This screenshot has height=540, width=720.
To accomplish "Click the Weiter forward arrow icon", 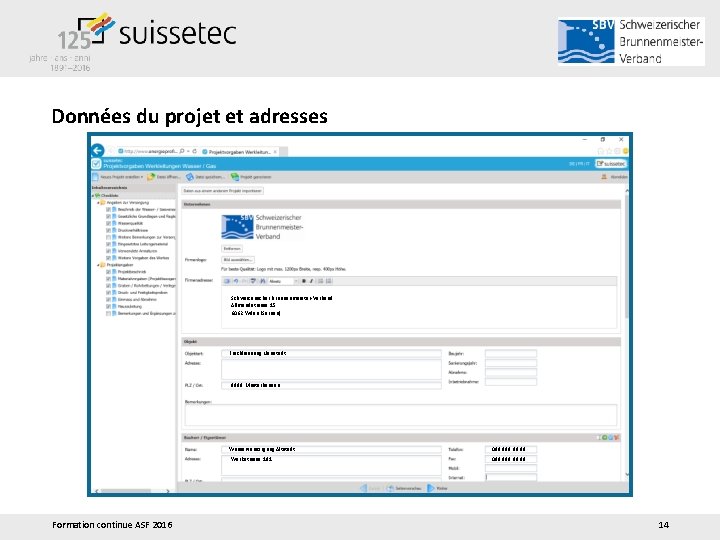I will coord(431,488).
